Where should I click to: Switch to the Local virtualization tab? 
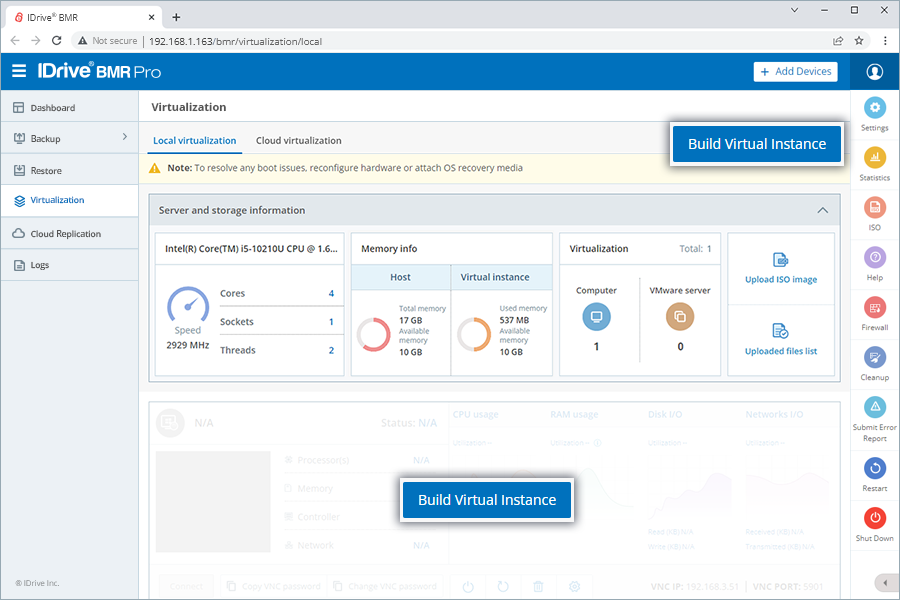[195, 141]
